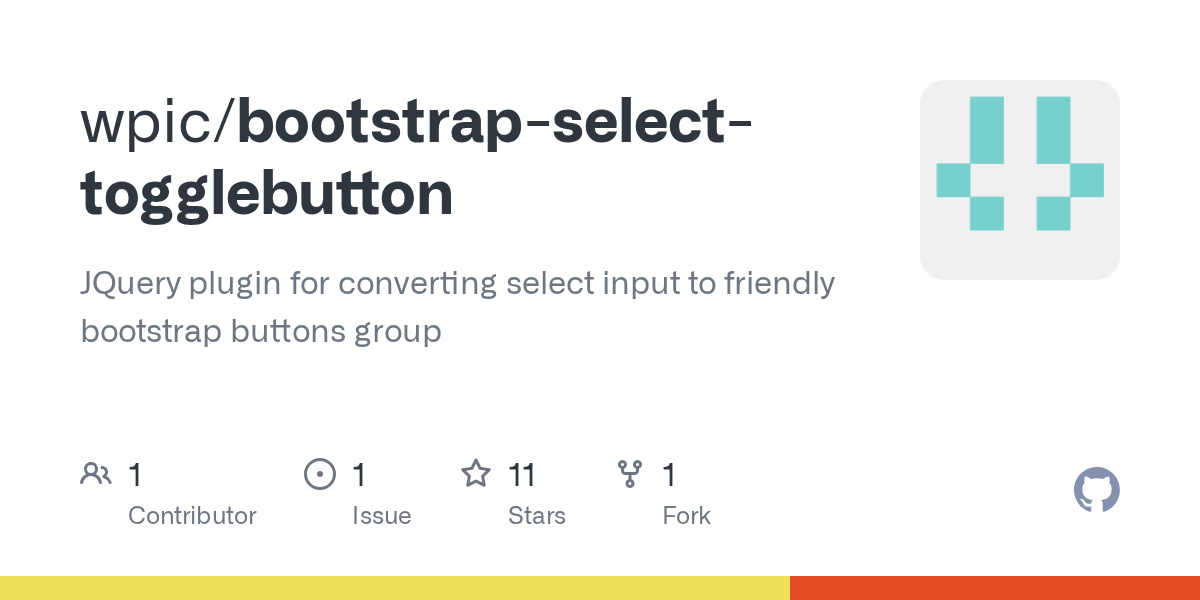Click the 'wpic/' owner name
1200x600 pixels.
point(158,124)
